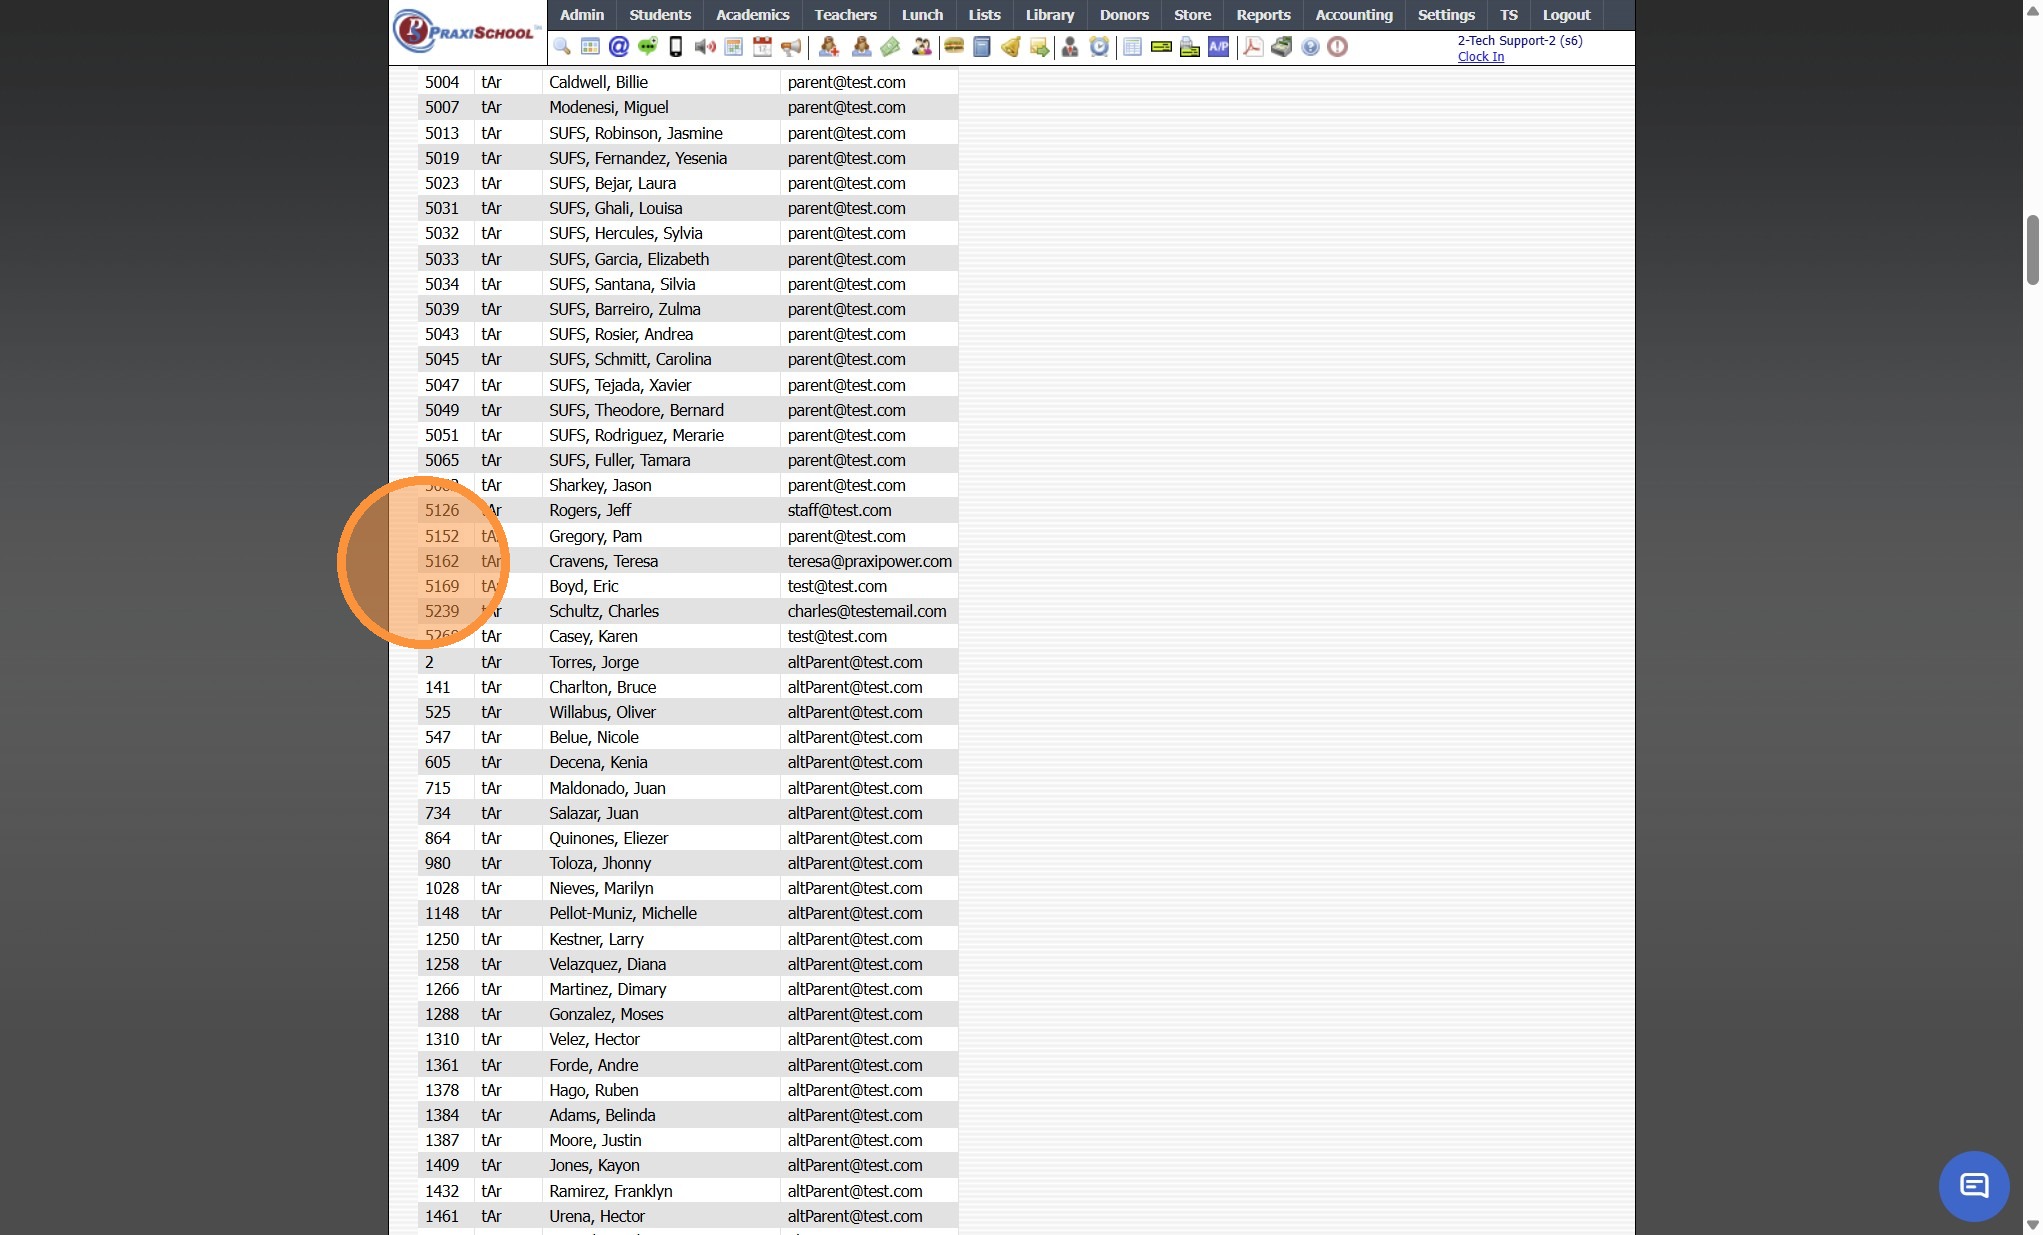Viewport: 2043px width, 1235px height.
Task: Click the alarm clock icon
Action: pos(1099,47)
